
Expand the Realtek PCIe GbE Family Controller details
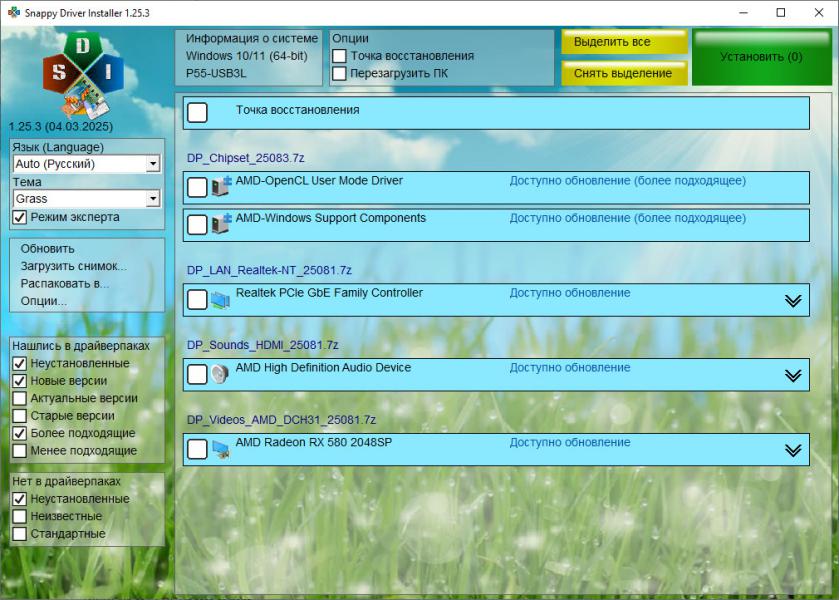pyautogui.click(x=793, y=300)
